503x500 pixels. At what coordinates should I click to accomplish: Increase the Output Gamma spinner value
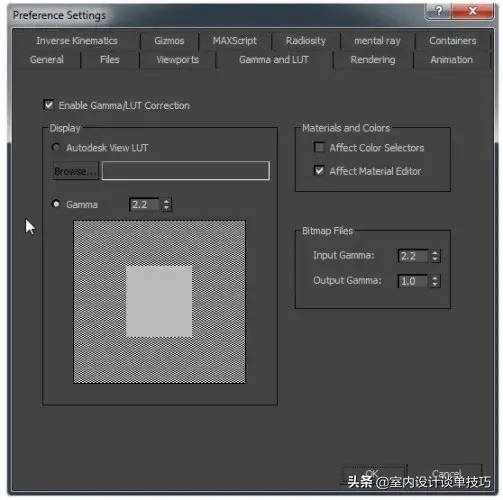[435, 278]
